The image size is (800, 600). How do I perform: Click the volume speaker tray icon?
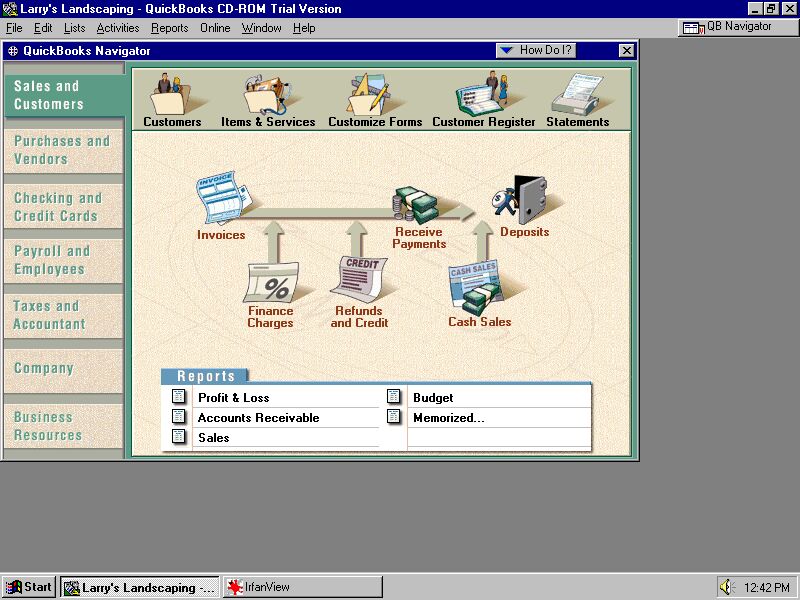(727, 587)
